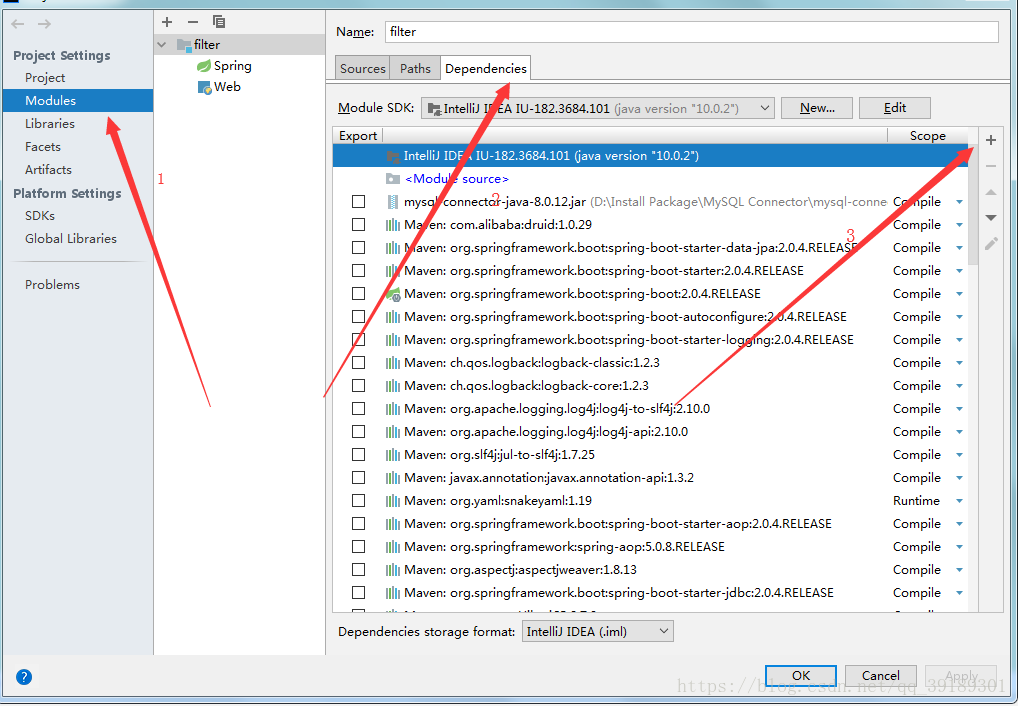The height and width of the screenshot is (706, 1018).
Task: Open the Artifacts settings item
Action: 48,170
